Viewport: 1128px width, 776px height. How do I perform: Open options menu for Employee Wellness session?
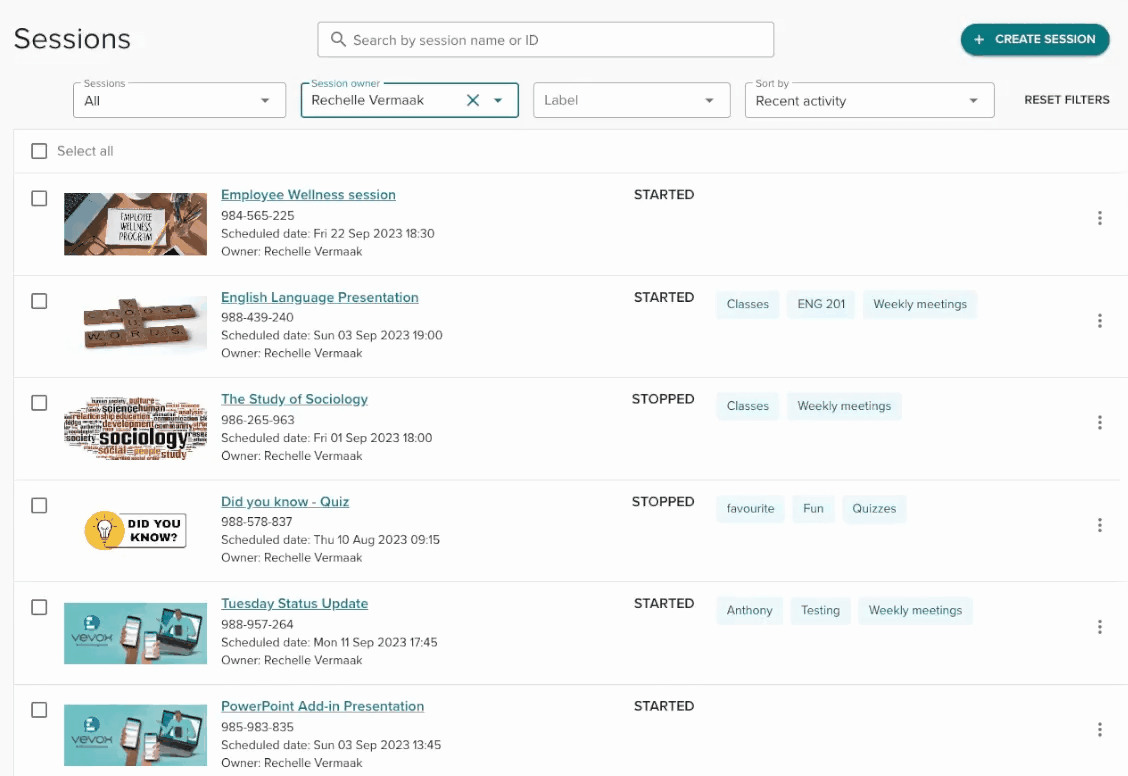click(x=1099, y=218)
